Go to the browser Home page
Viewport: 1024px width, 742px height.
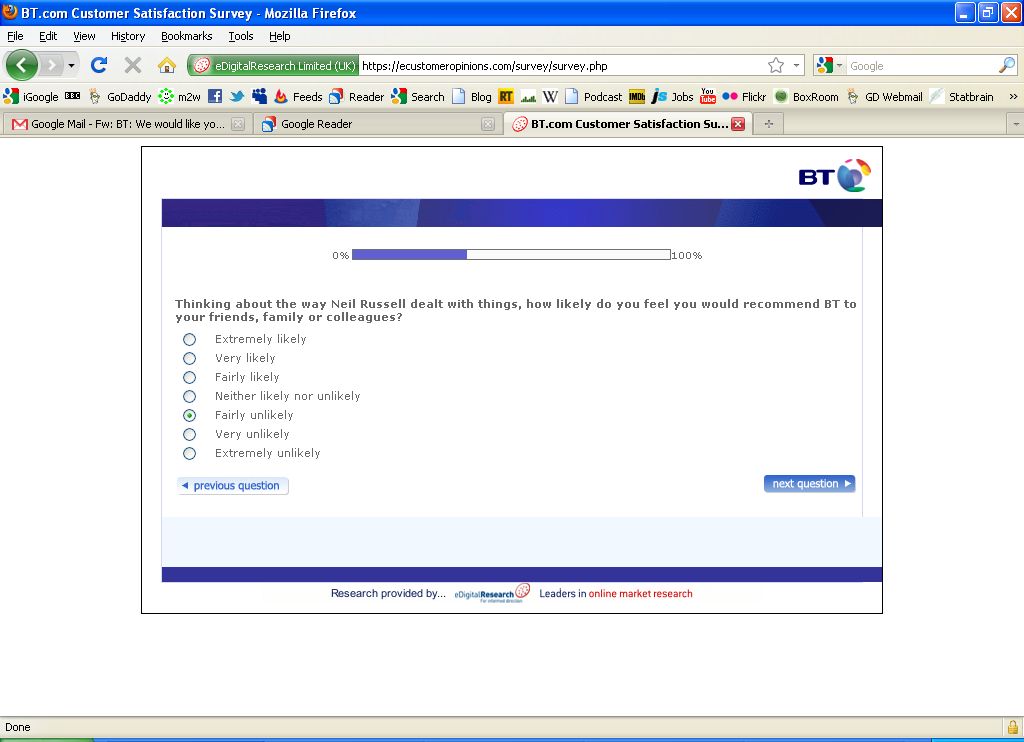[x=167, y=66]
